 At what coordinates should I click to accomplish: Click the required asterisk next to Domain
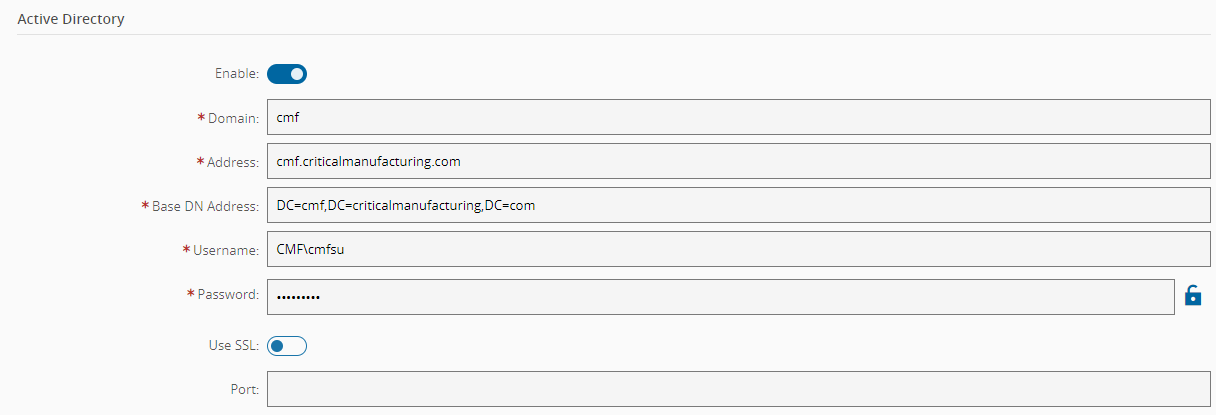click(201, 118)
